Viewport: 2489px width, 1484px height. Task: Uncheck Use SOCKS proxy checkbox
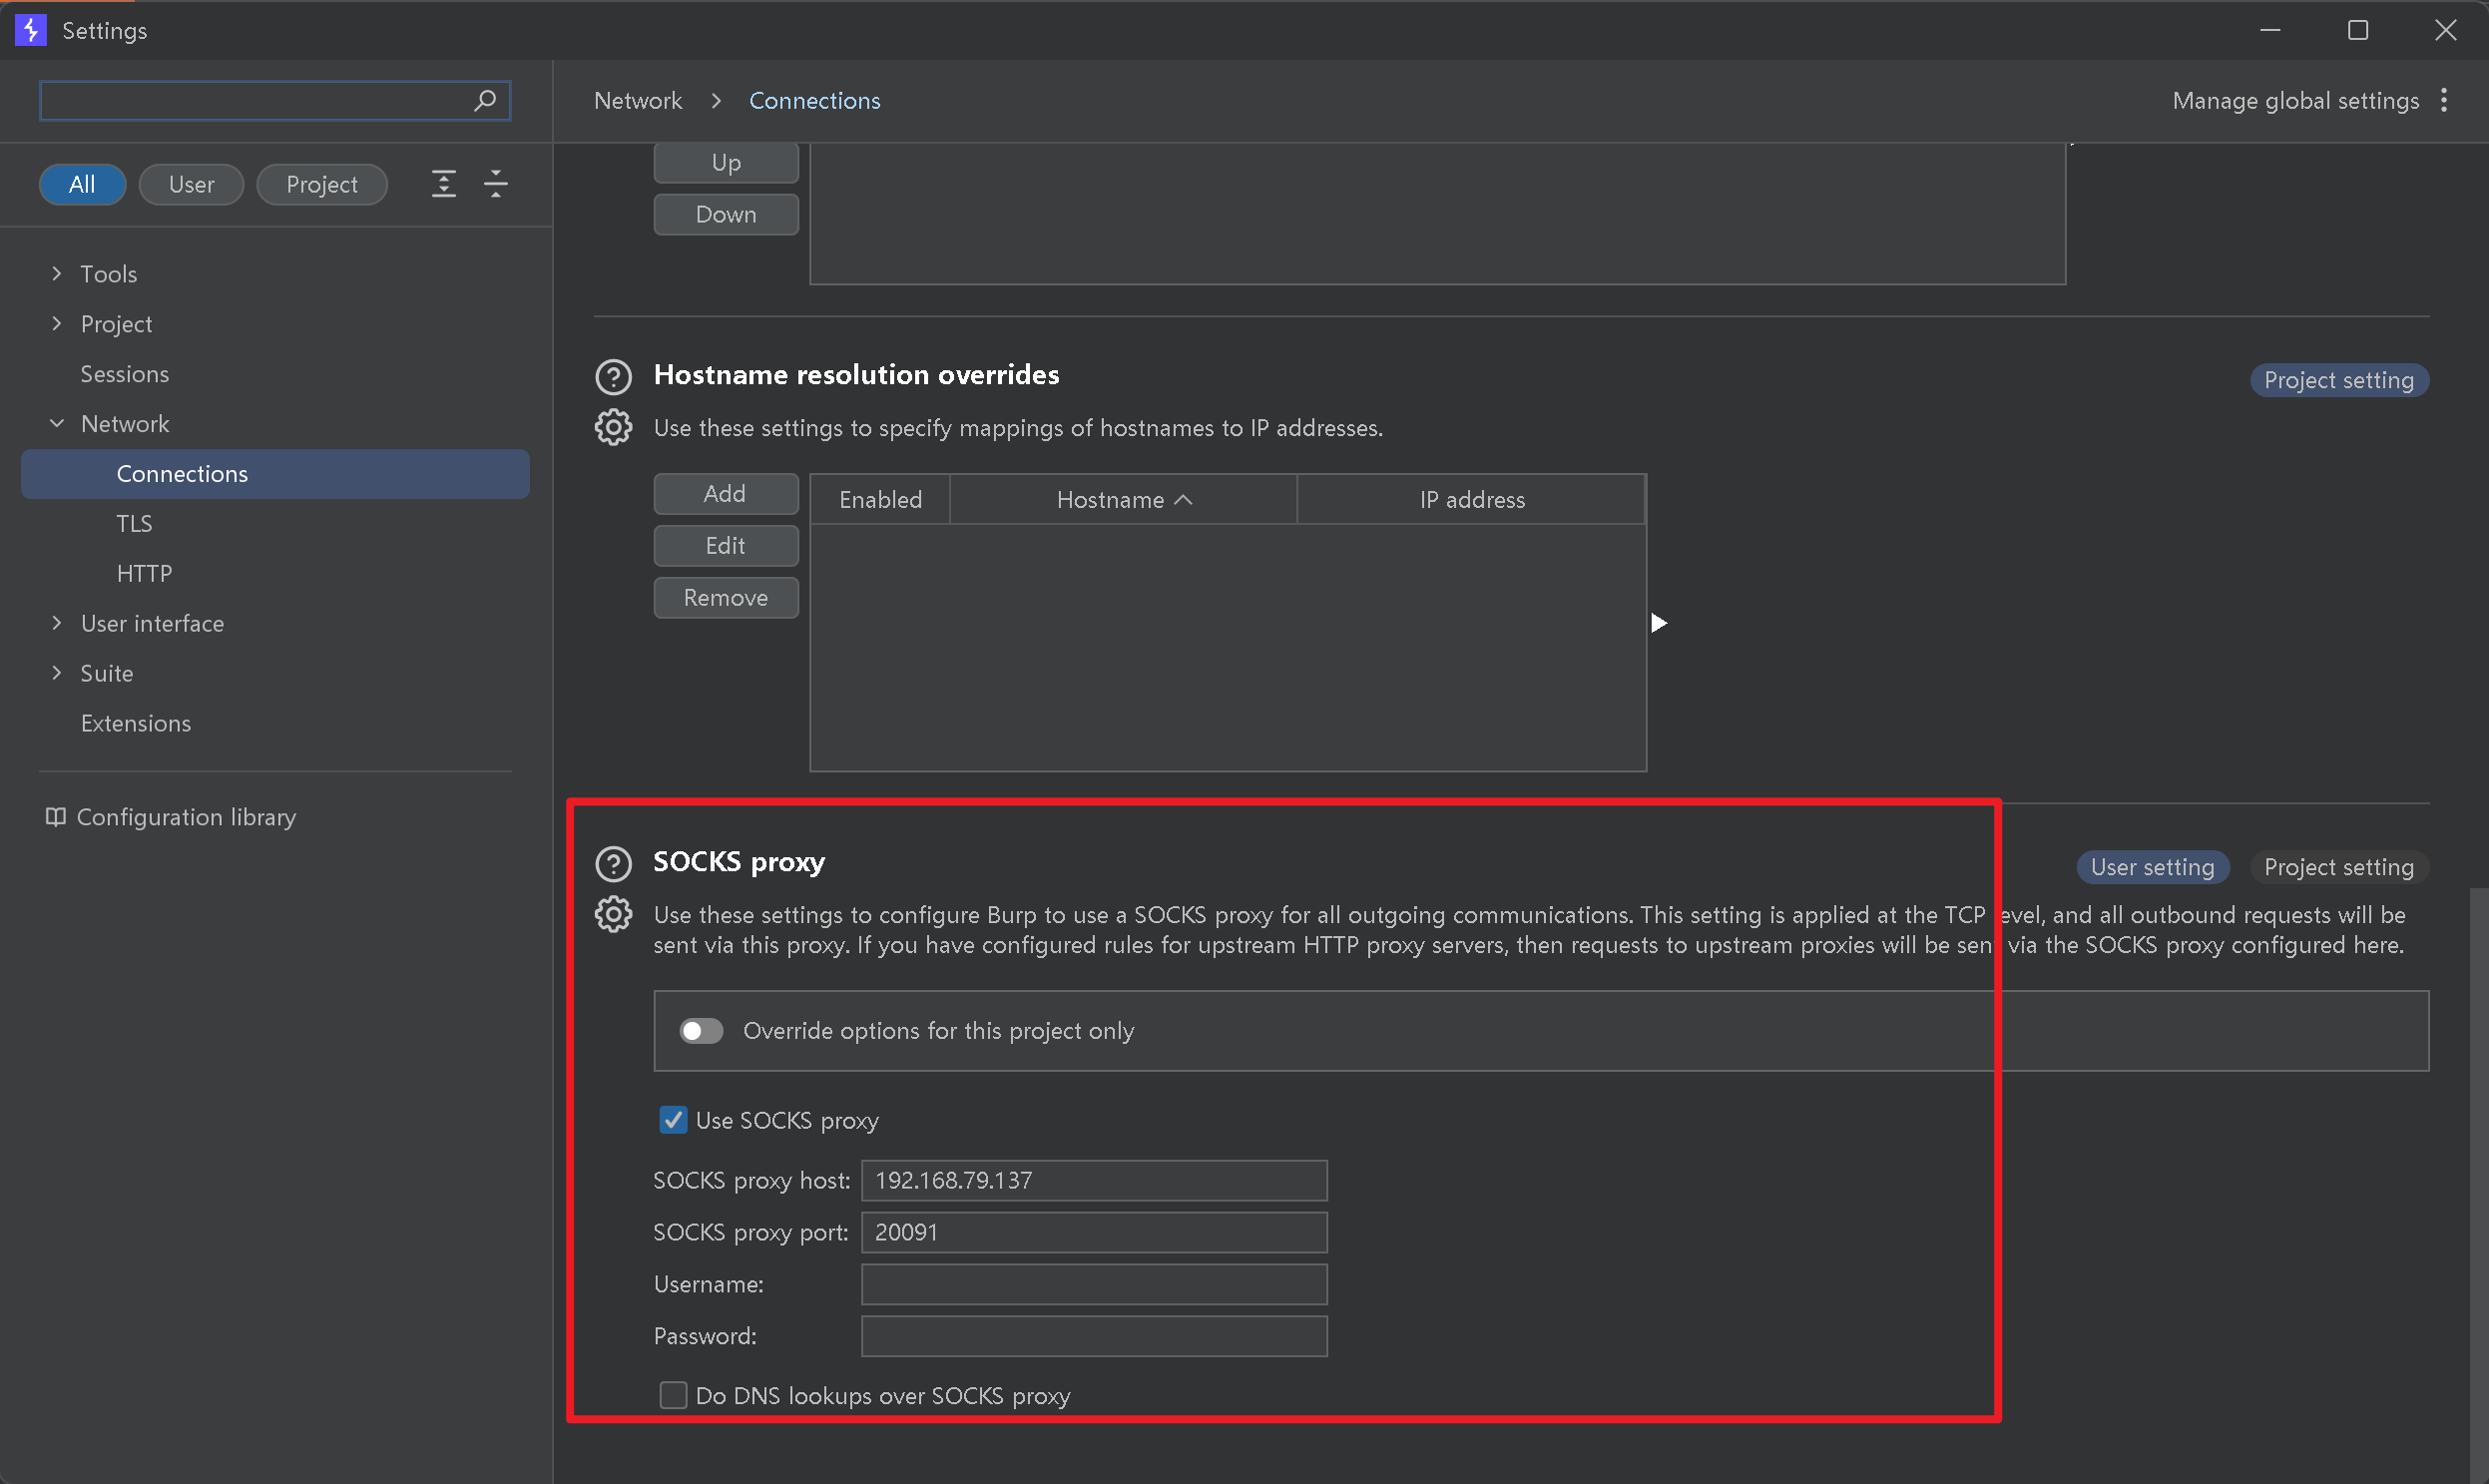click(673, 1120)
